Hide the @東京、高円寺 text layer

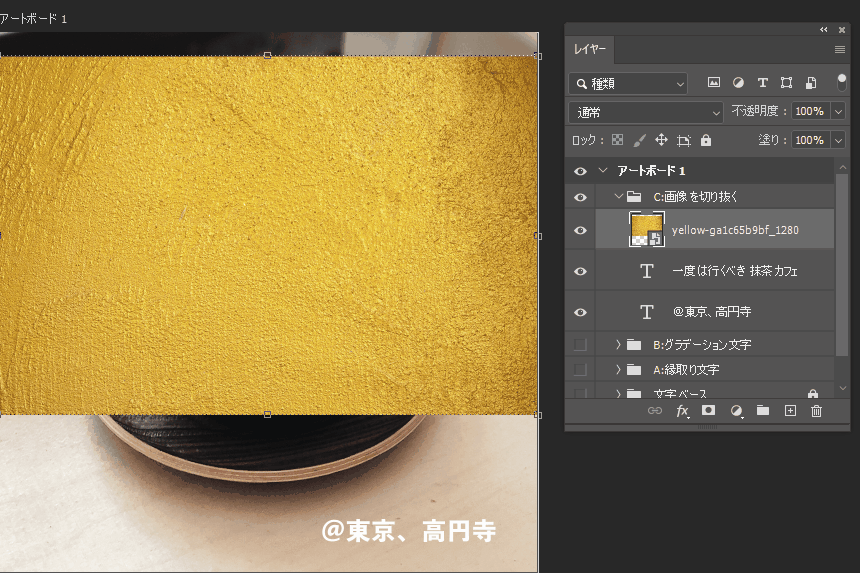580,313
